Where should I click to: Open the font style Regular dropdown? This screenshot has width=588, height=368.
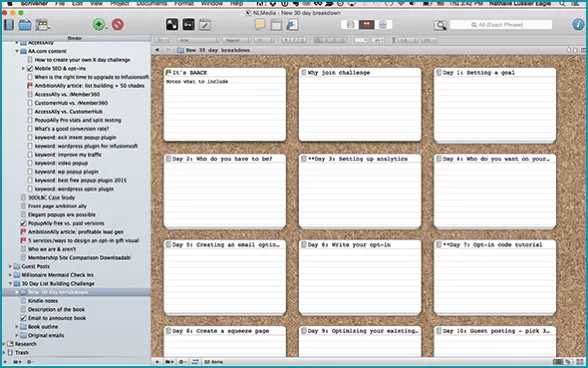coord(236,40)
